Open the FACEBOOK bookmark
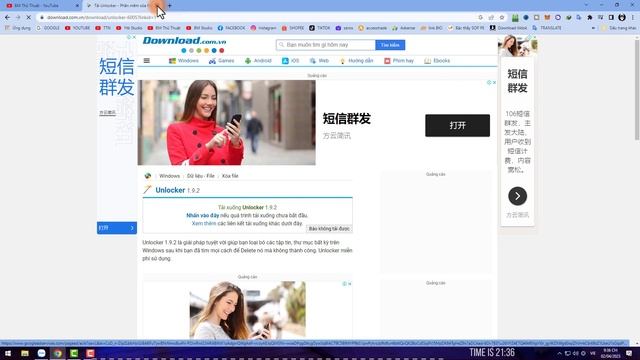Screen dimensions: 640x360 point(231,28)
